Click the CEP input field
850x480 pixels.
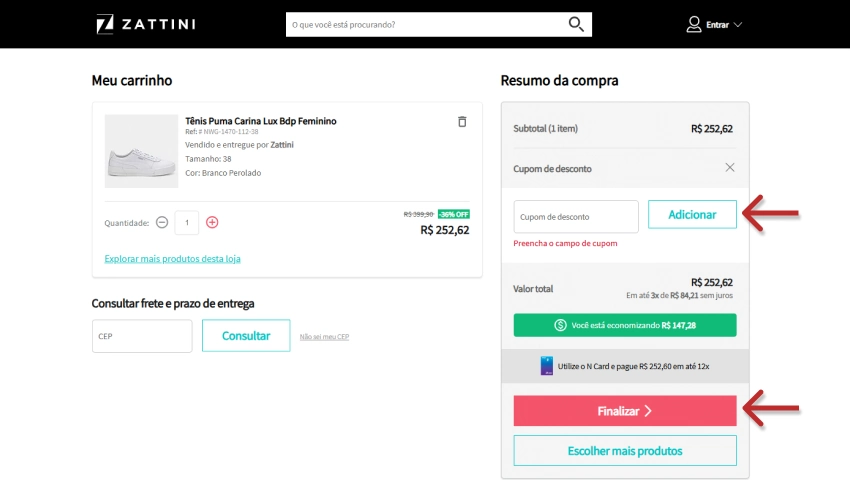coord(142,336)
